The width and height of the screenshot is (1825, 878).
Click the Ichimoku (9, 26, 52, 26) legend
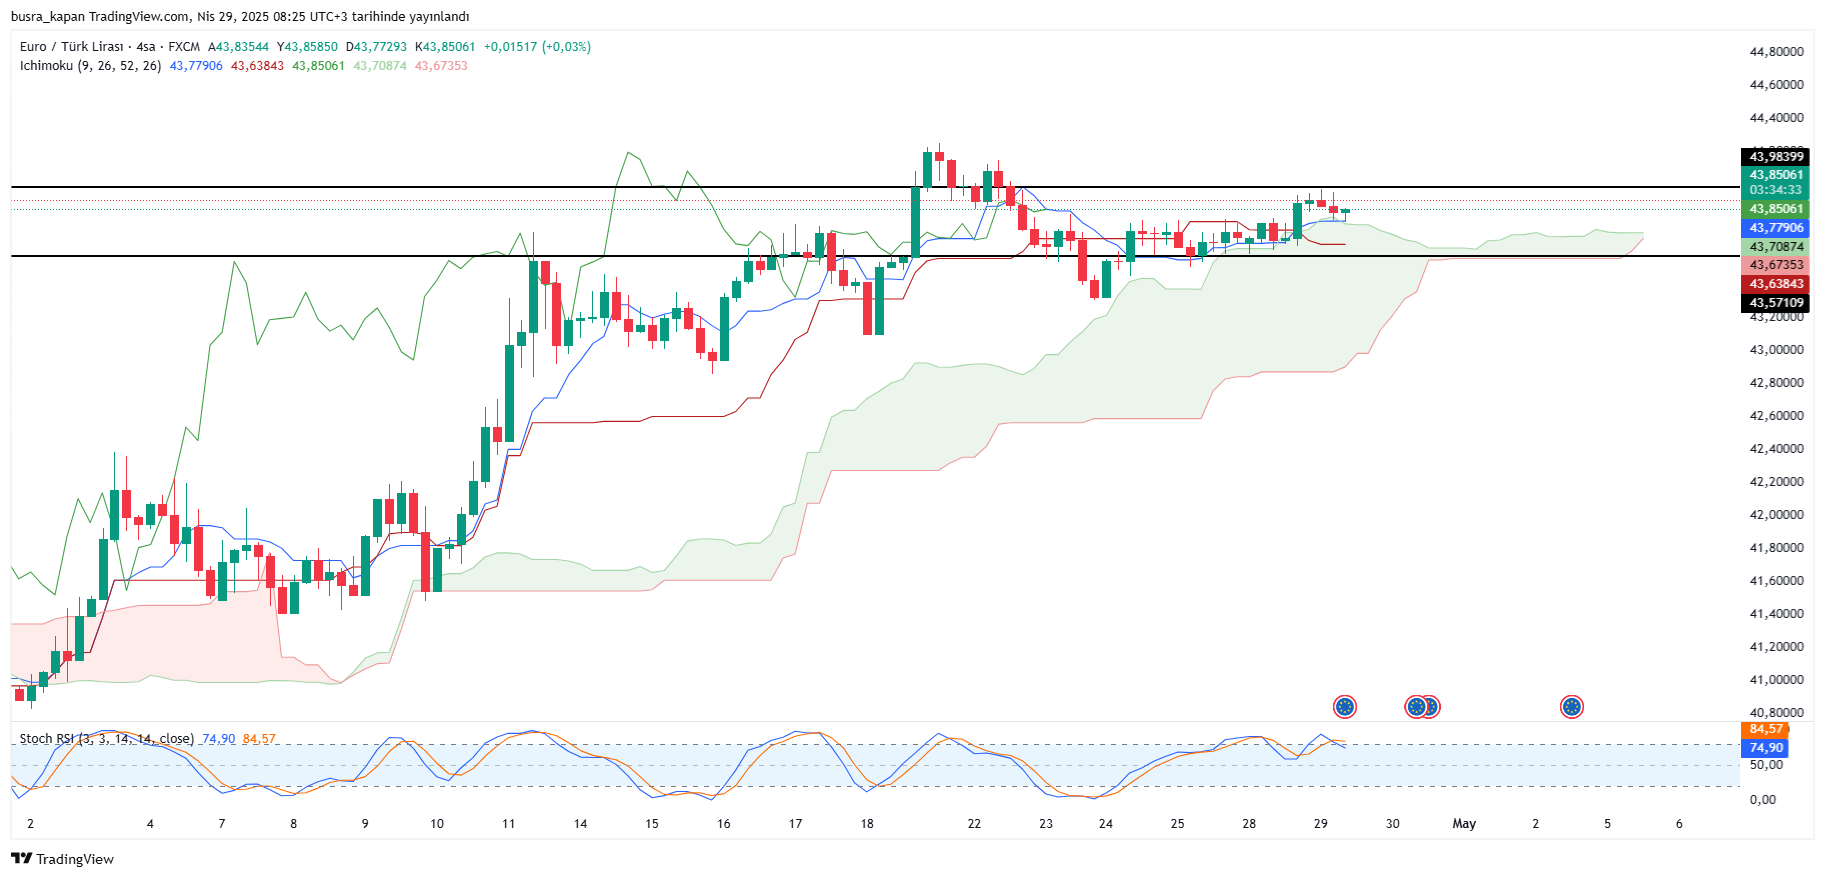[x=90, y=66]
